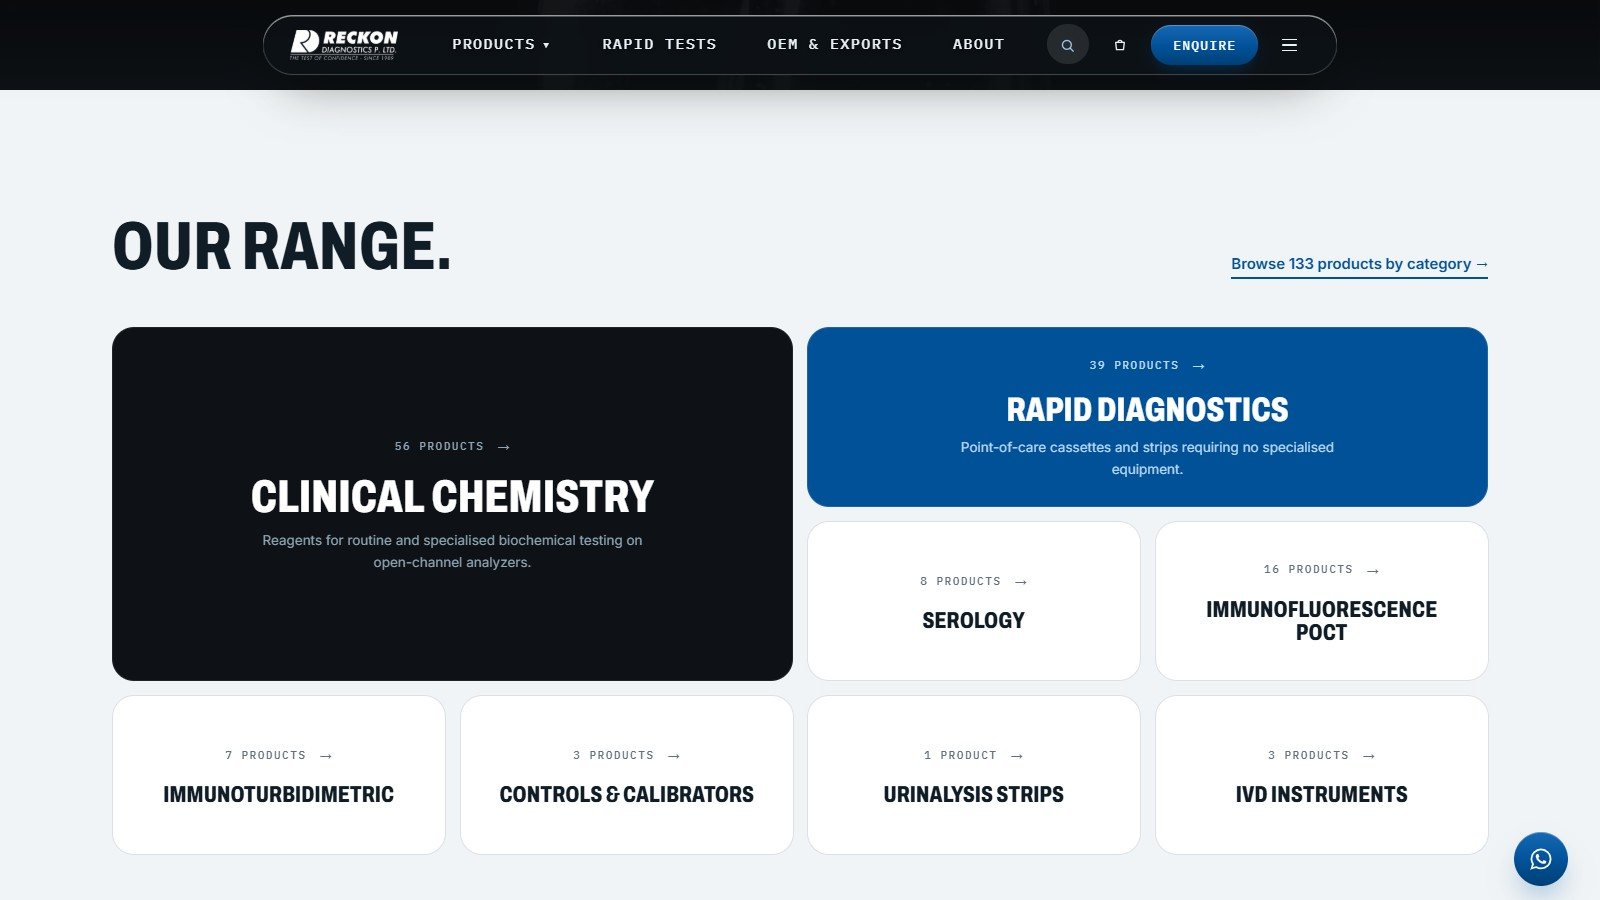Click the arrow beside 39 Products
1600x900 pixels.
1199,366
